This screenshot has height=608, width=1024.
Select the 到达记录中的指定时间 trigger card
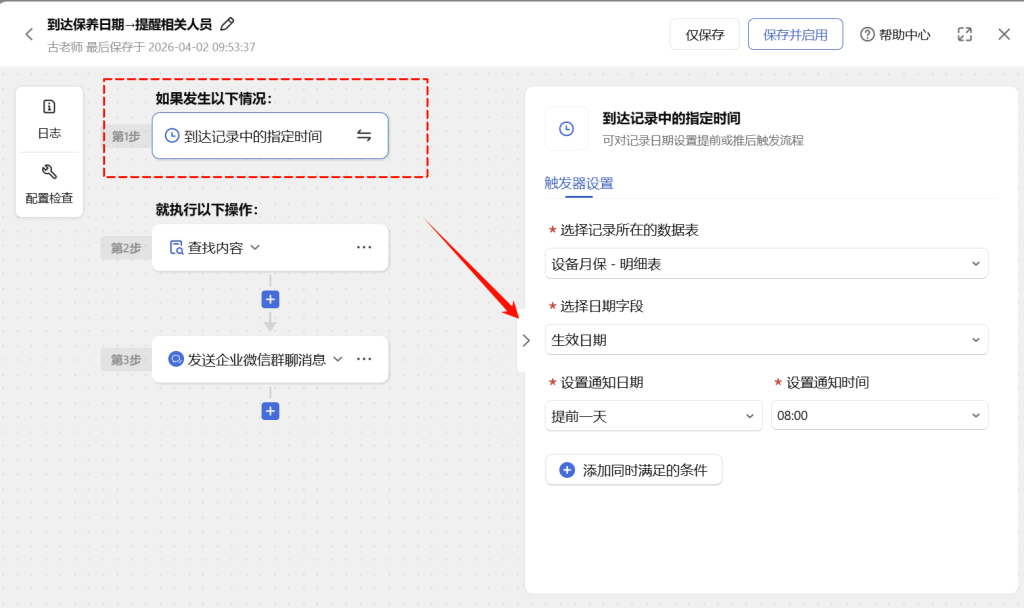coord(270,136)
